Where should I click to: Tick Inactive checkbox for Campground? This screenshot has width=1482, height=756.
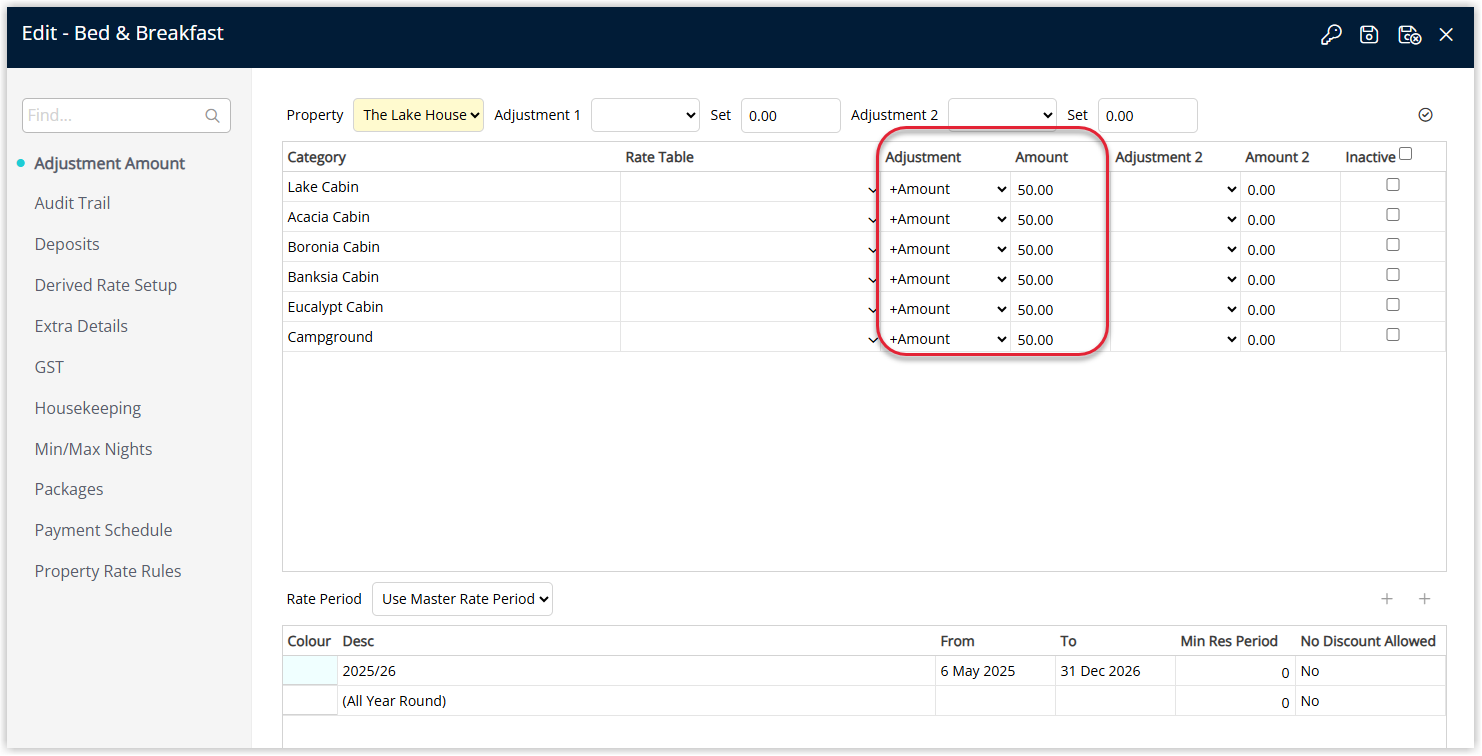[1393, 335]
